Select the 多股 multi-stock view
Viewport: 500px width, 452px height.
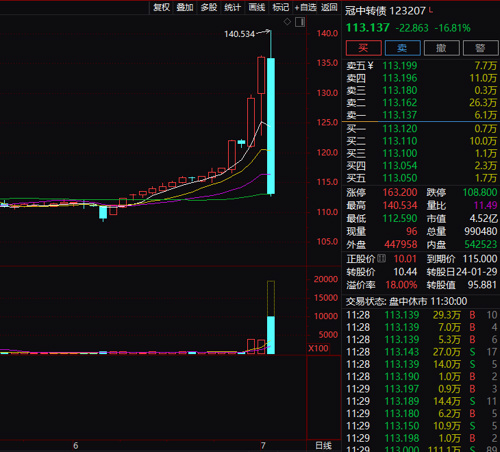209,7
